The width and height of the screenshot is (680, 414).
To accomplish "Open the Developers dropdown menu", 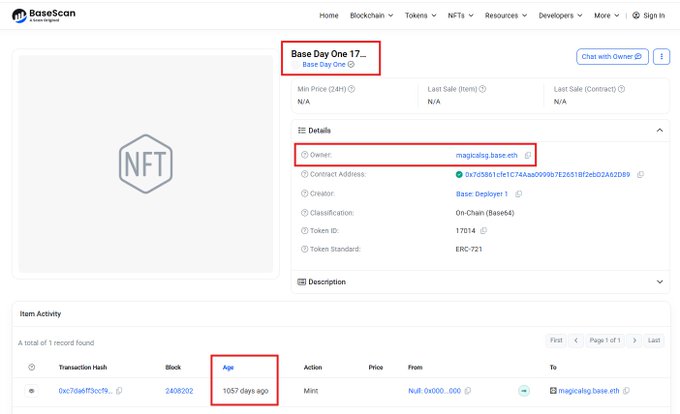I will click(560, 15).
